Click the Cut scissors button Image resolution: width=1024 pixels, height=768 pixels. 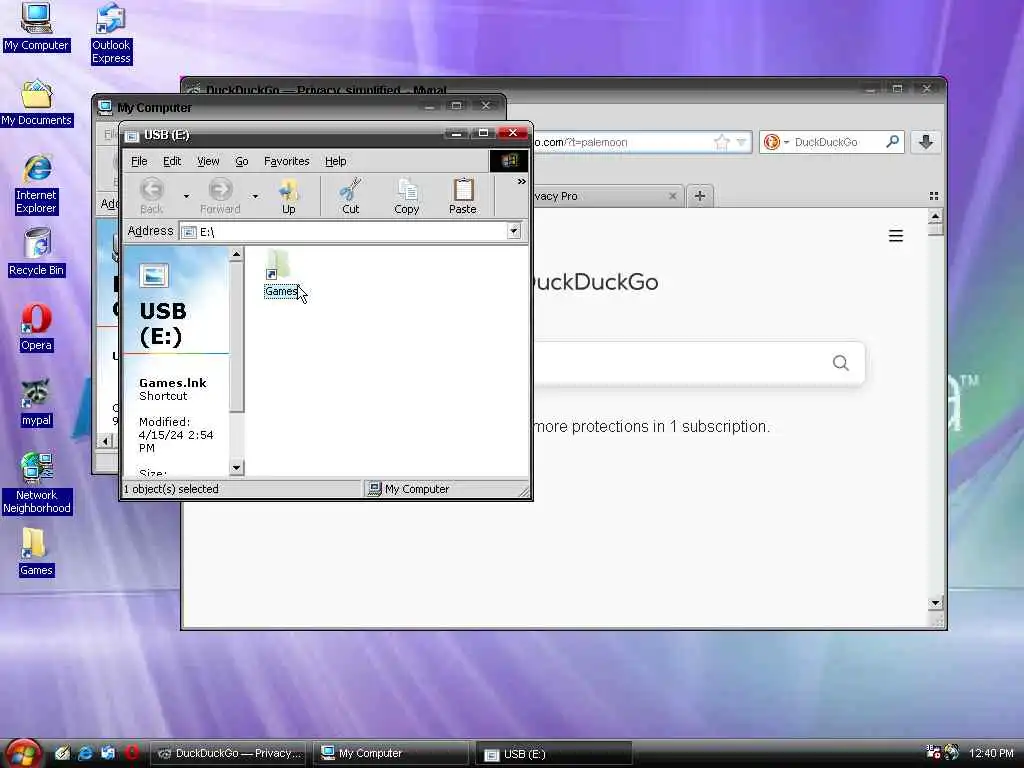coord(351,196)
